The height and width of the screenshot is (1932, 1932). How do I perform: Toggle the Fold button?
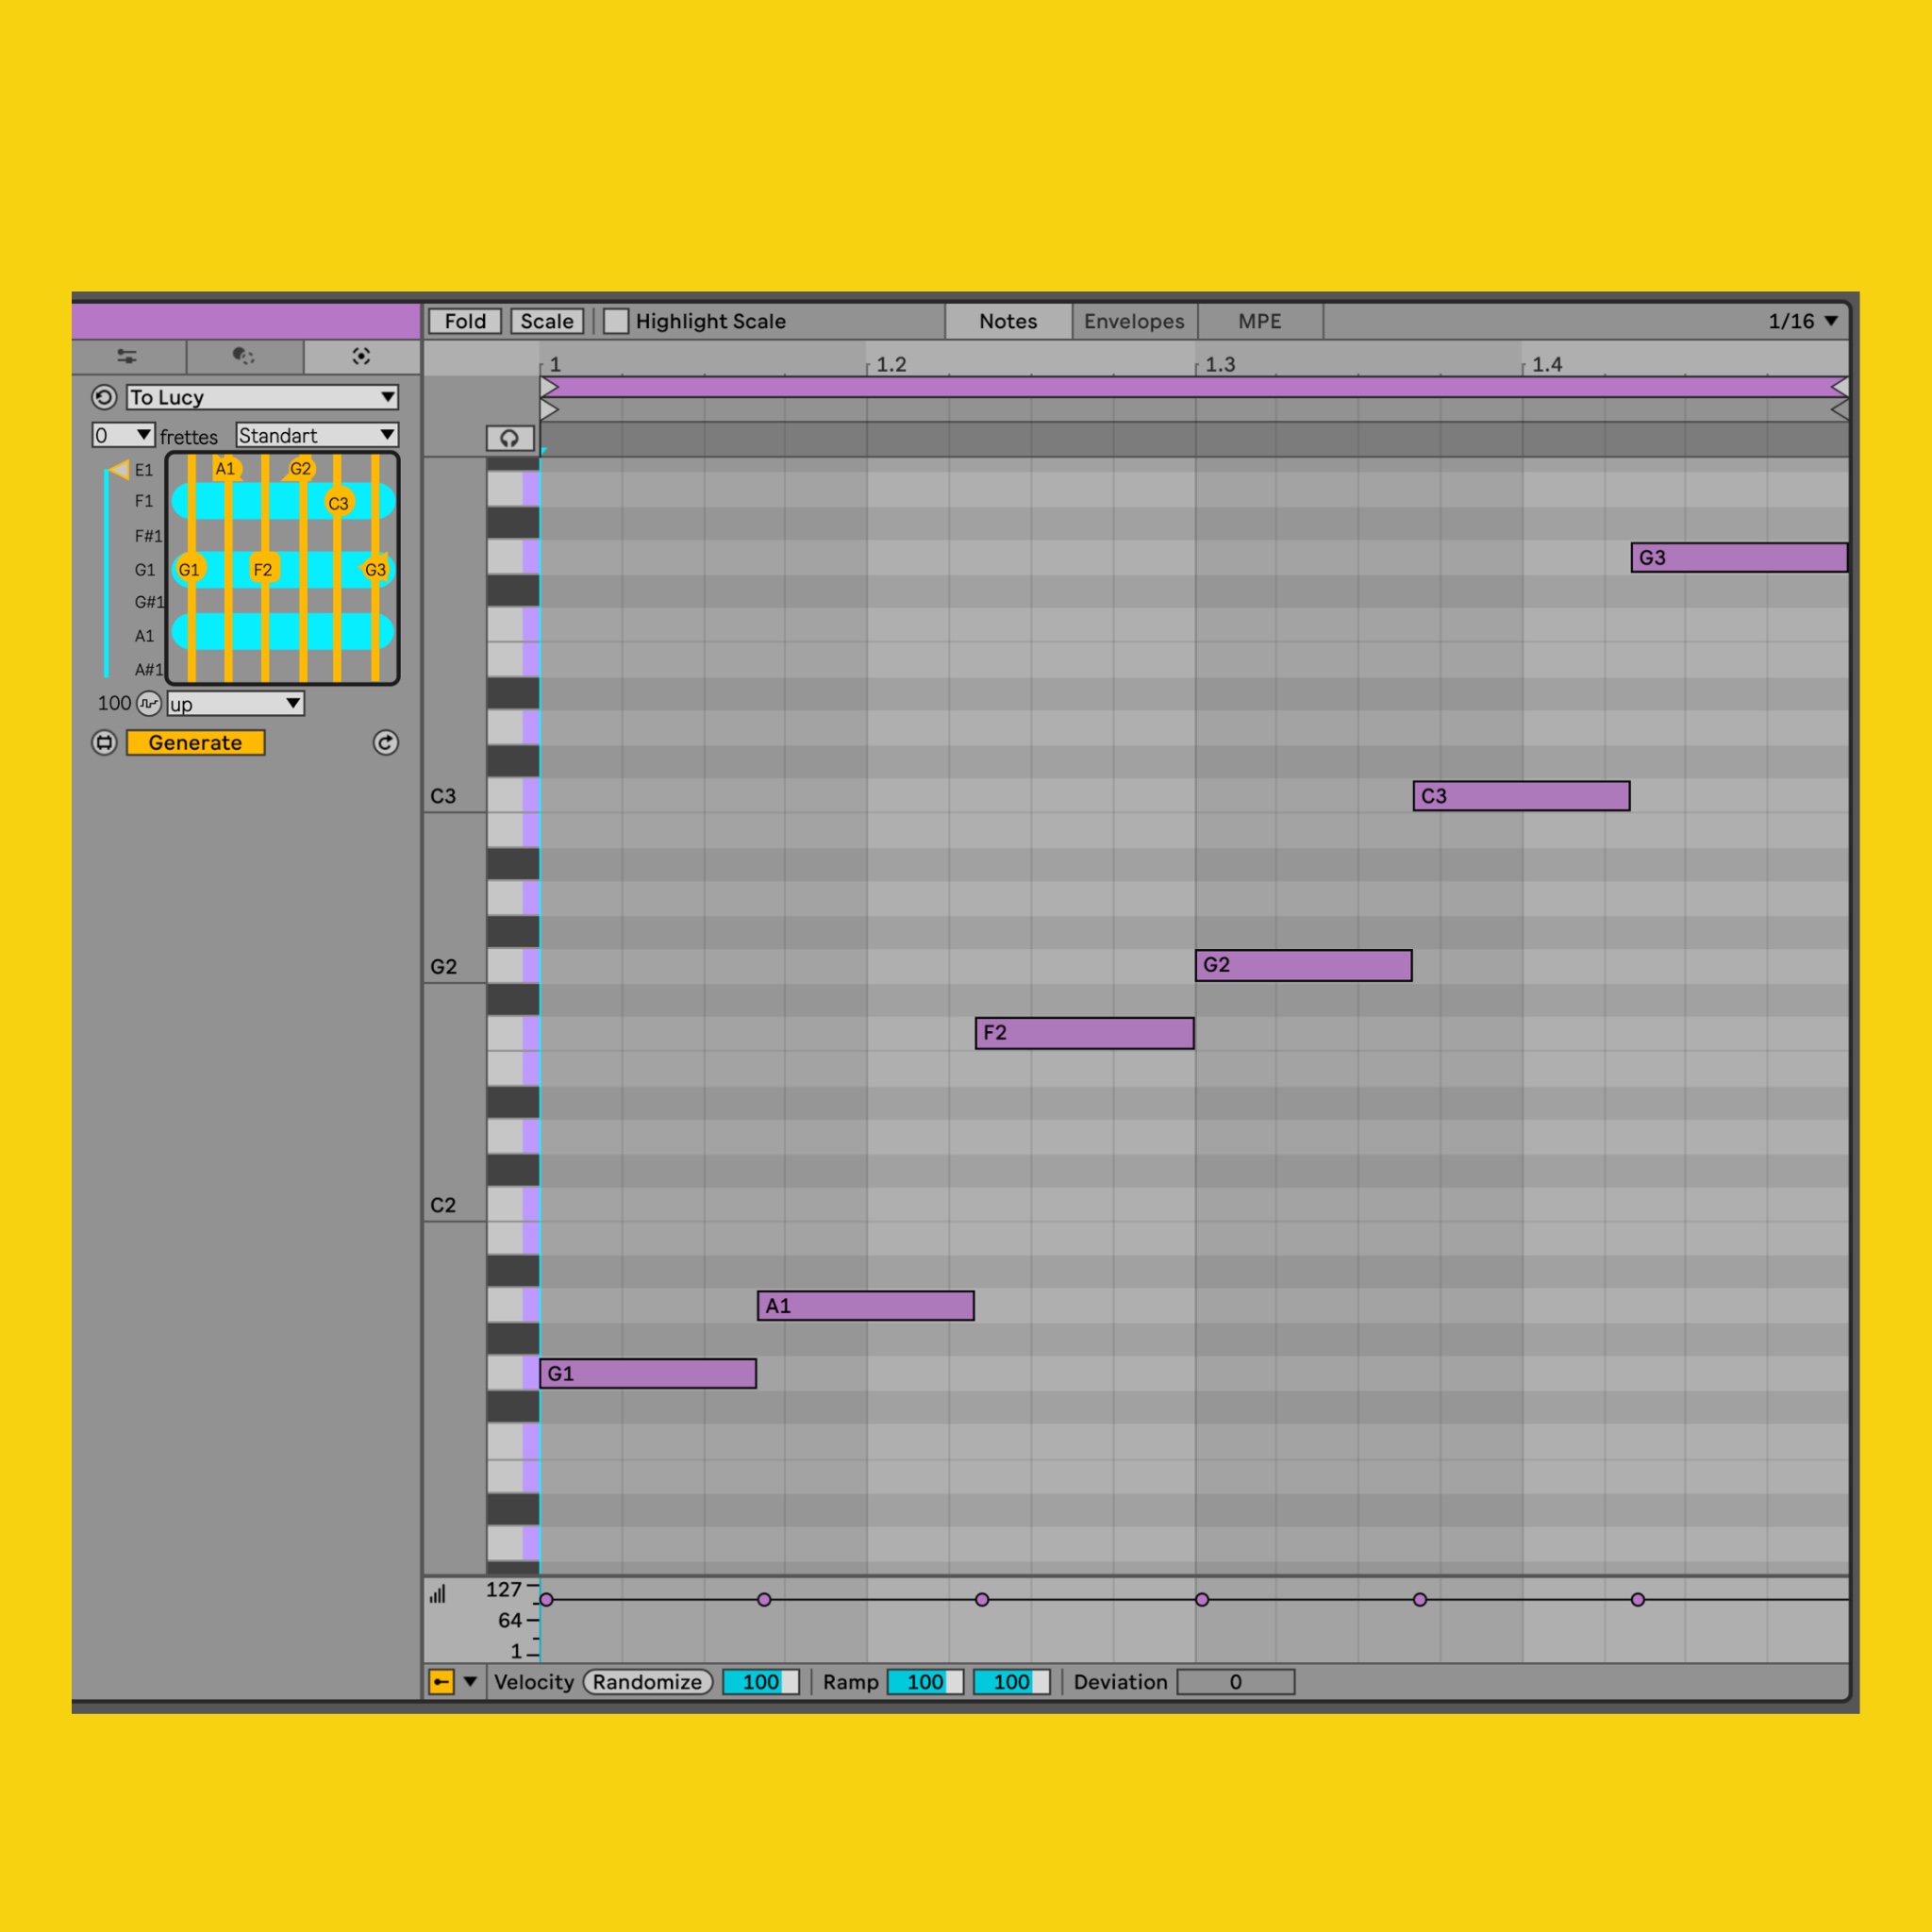click(465, 321)
